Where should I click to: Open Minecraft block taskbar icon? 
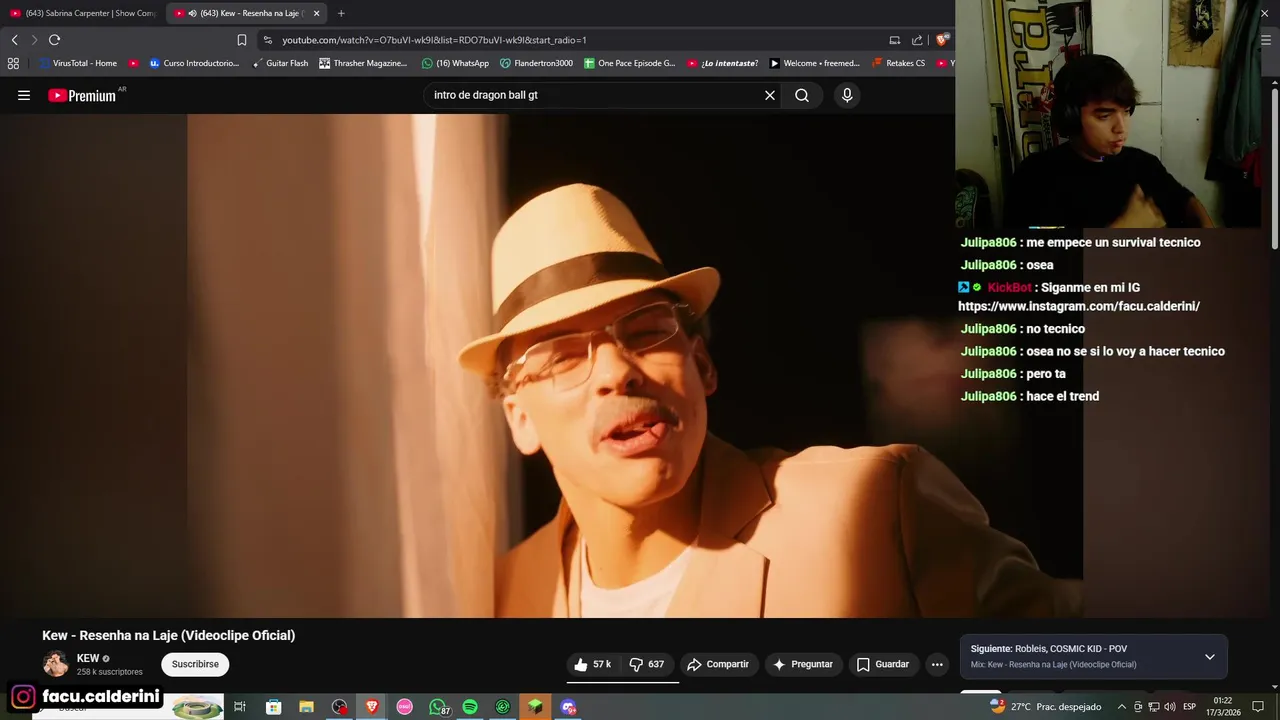tap(536, 707)
